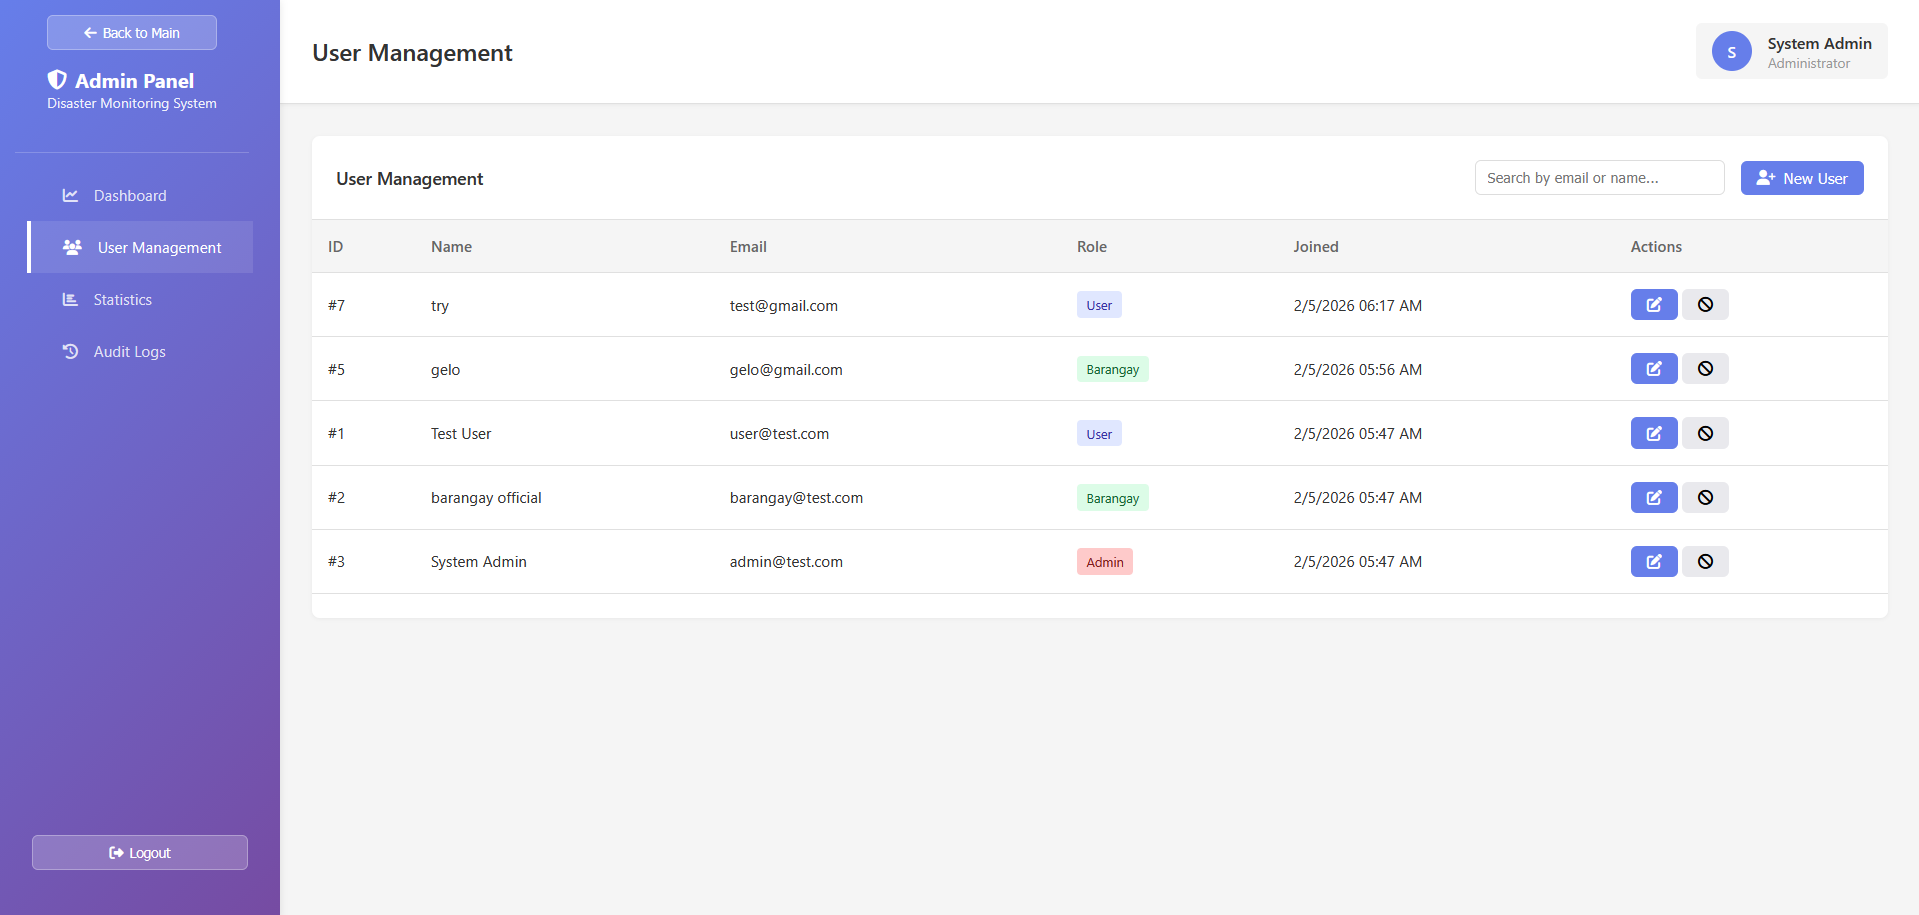1919x915 pixels.
Task: Ban user@test.com with the block icon
Action: (x=1705, y=433)
